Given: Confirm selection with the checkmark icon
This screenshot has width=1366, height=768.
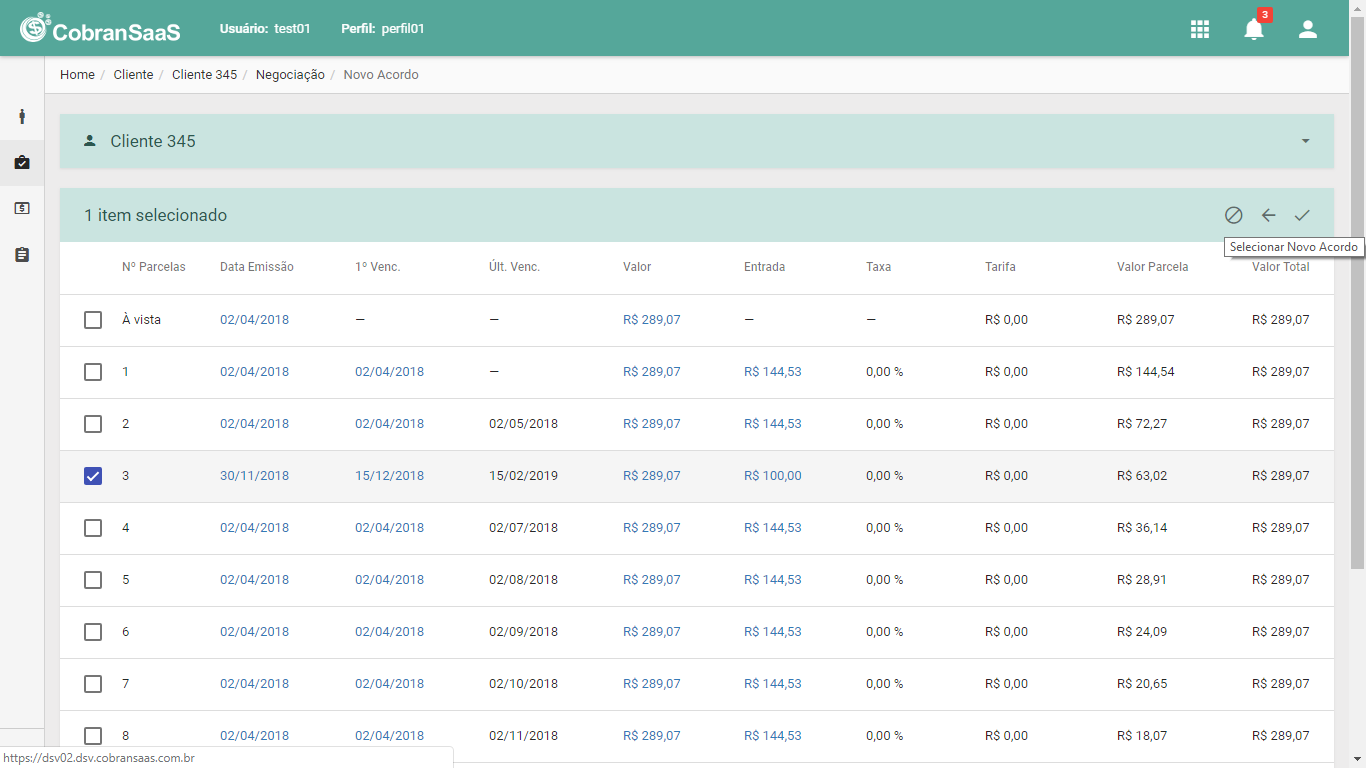Looking at the screenshot, I should [x=1302, y=215].
